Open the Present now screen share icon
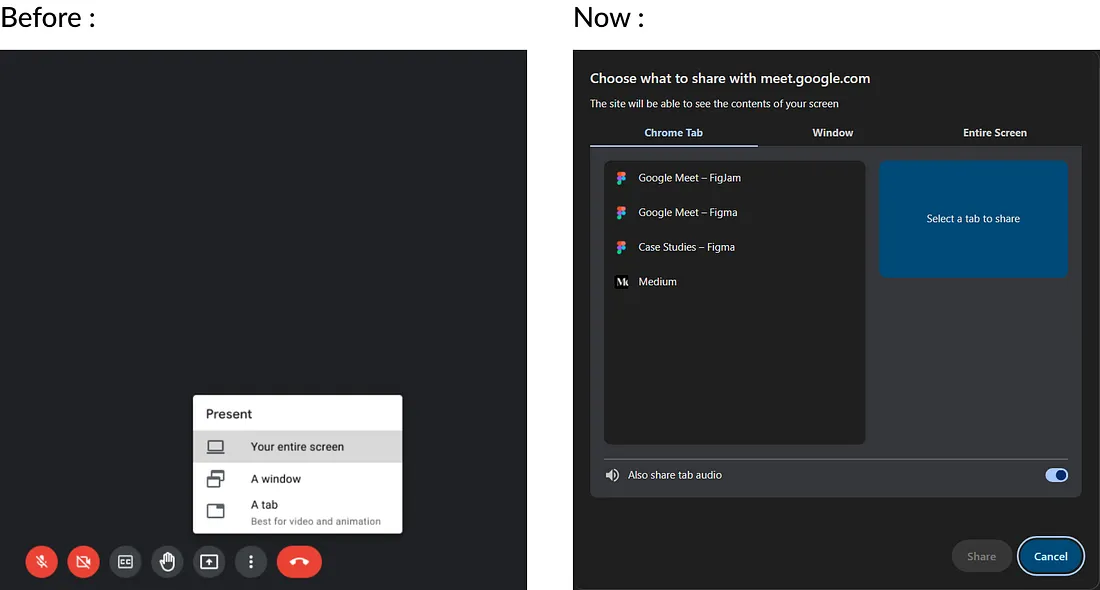The image size is (1100, 590). click(x=209, y=561)
